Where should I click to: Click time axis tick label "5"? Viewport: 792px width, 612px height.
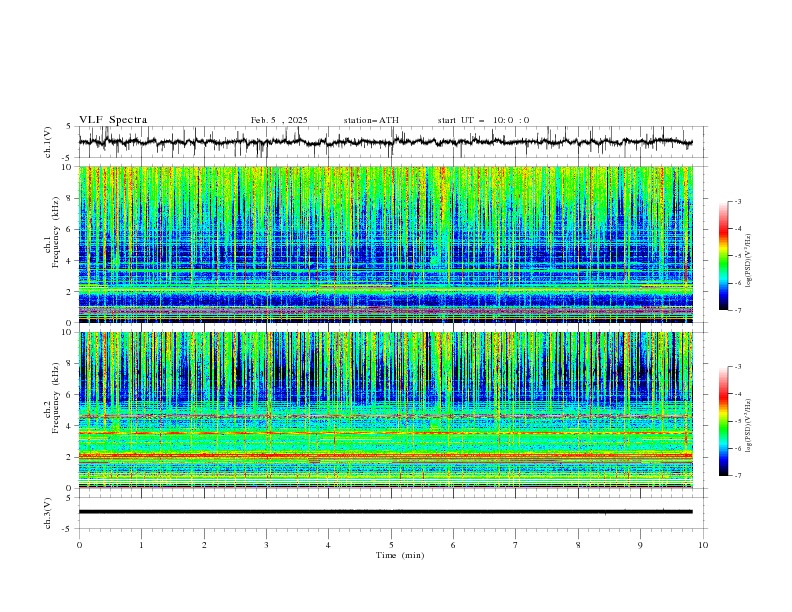pos(391,545)
